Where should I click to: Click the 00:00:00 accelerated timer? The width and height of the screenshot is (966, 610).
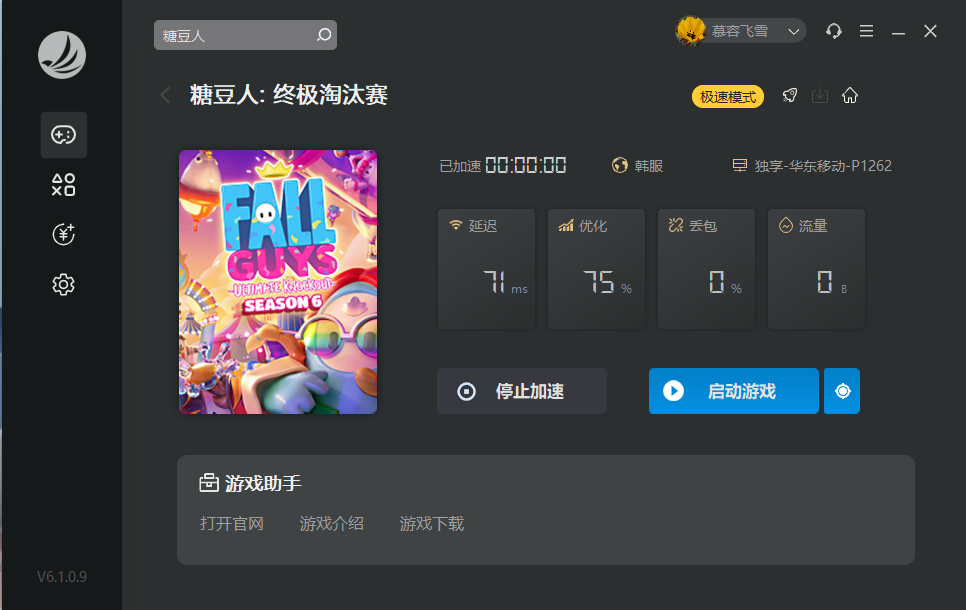click(x=526, y=165)
